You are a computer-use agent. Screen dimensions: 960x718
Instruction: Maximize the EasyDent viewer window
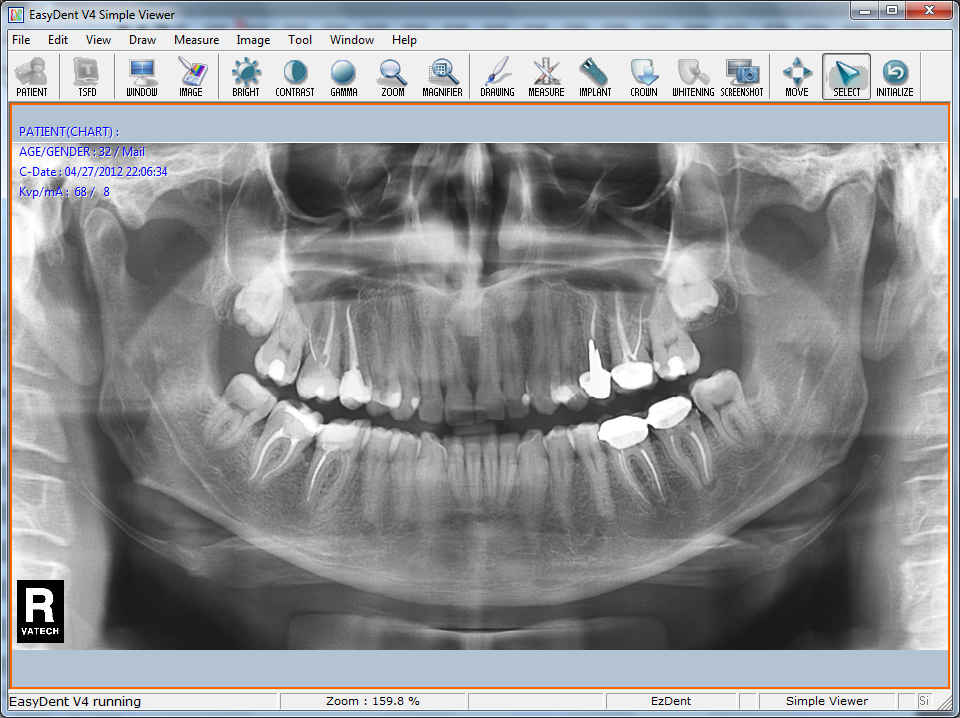[x=892, y=10]
